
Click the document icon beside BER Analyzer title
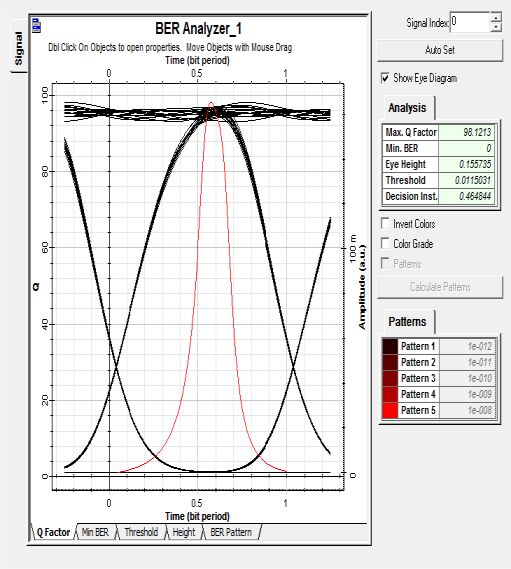click(x=36, y=26)
